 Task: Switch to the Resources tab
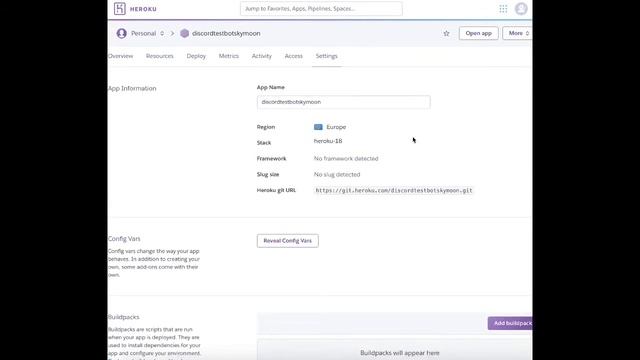pos(160,56)
